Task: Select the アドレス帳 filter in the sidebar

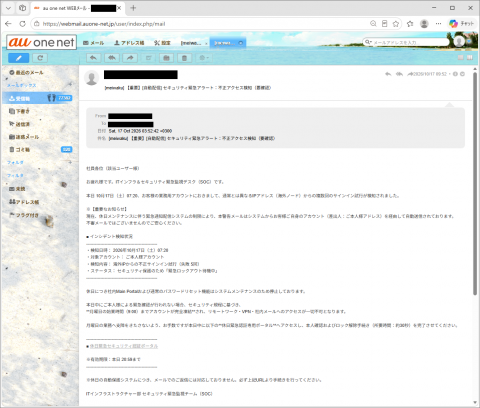Action: 24,202
